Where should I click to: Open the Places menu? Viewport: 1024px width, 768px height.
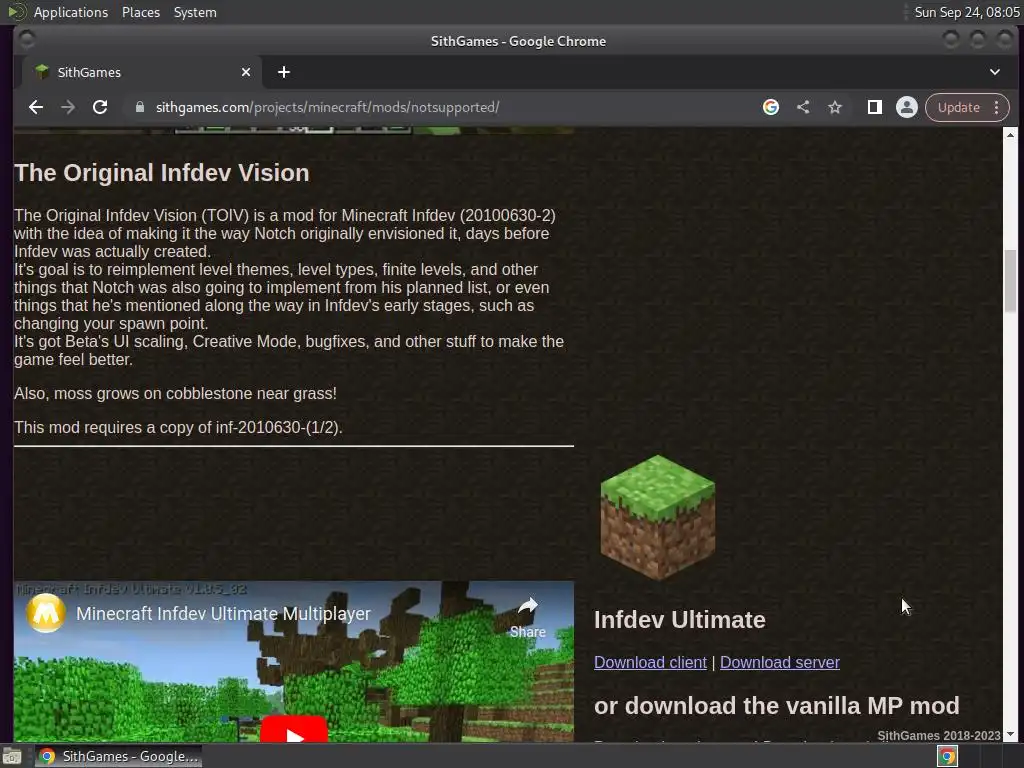(140, 12)
